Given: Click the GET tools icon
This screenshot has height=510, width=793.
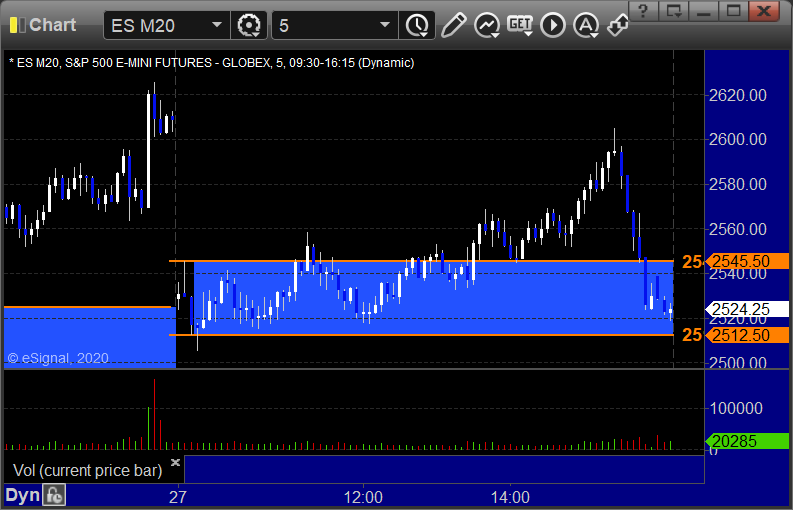Looking at the screenshot, I should [x=520, y=25].
